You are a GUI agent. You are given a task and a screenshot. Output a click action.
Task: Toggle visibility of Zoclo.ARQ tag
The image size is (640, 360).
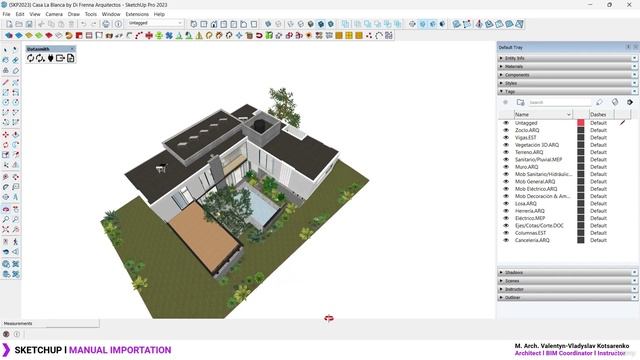point(506,130)
